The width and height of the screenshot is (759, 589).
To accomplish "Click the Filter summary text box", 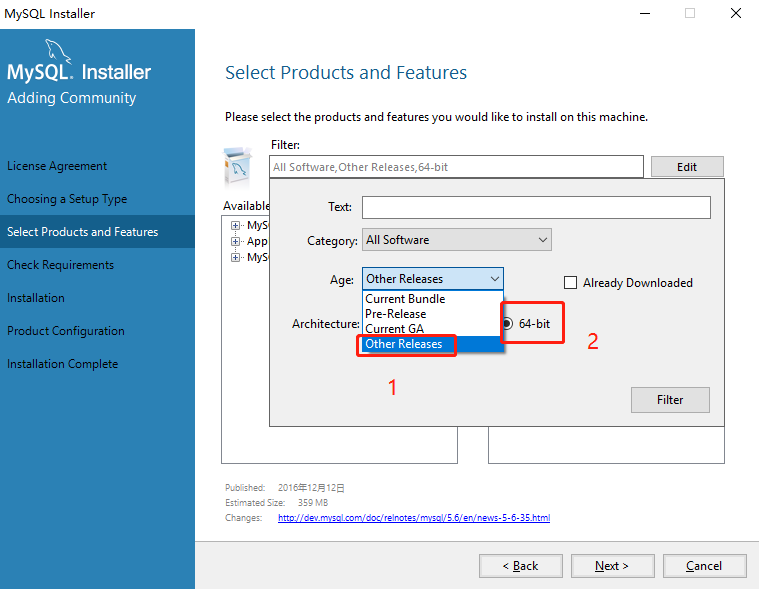I will pos(456,167).
